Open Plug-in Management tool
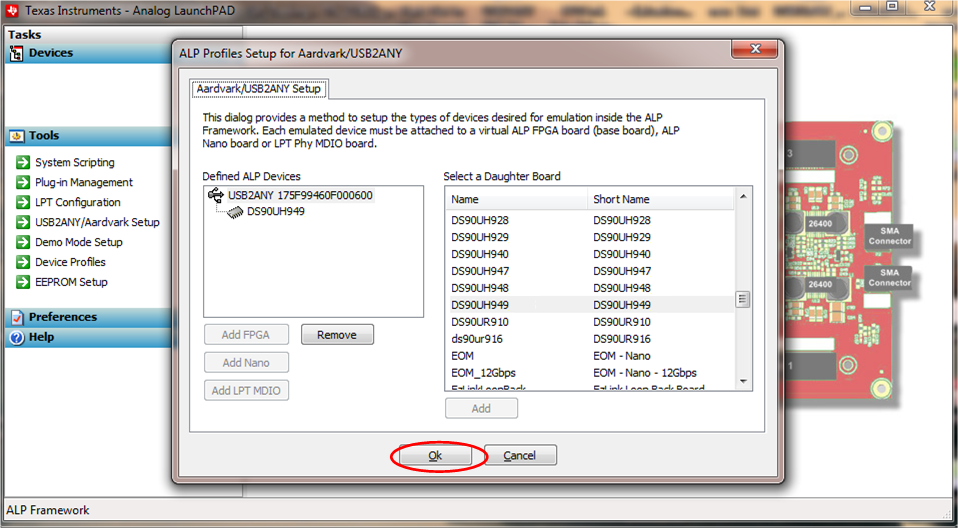 point(84,182)
